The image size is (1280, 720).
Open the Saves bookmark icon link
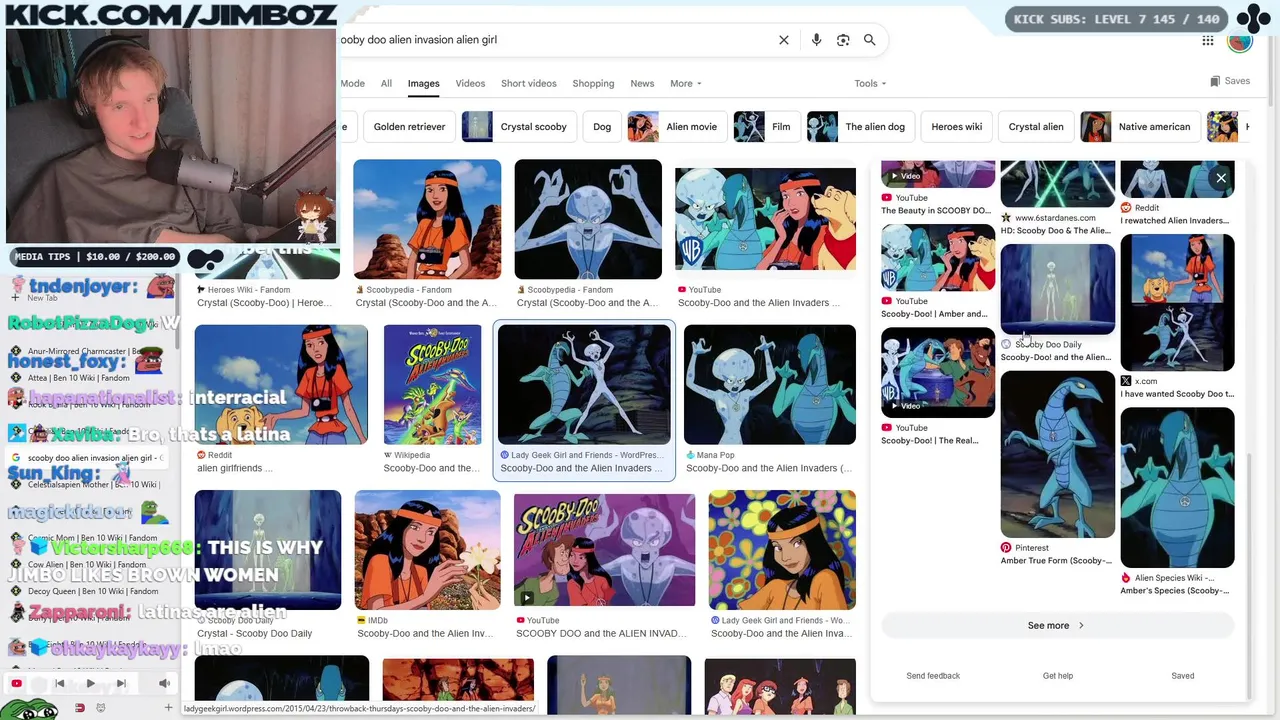pyautogui.click(x=1230, y=81)
